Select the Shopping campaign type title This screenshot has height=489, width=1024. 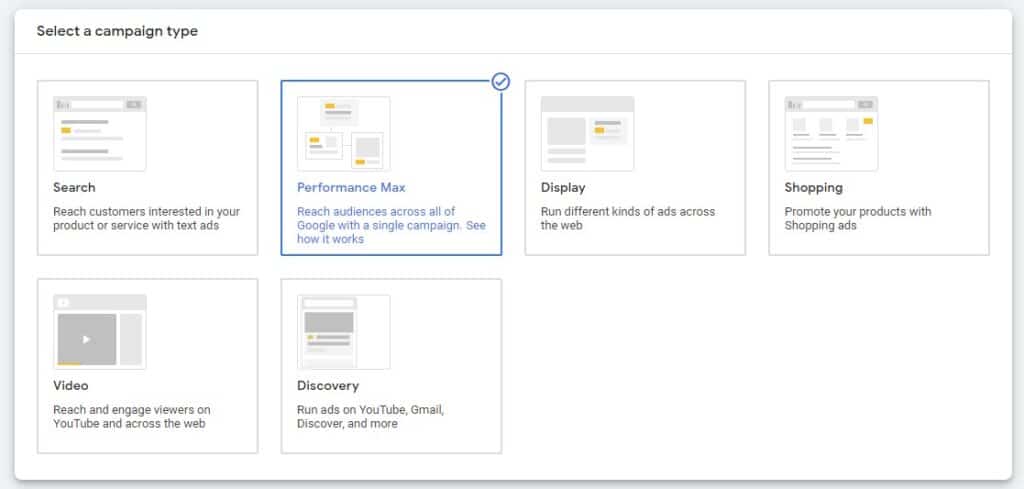(x=814, y=188)
